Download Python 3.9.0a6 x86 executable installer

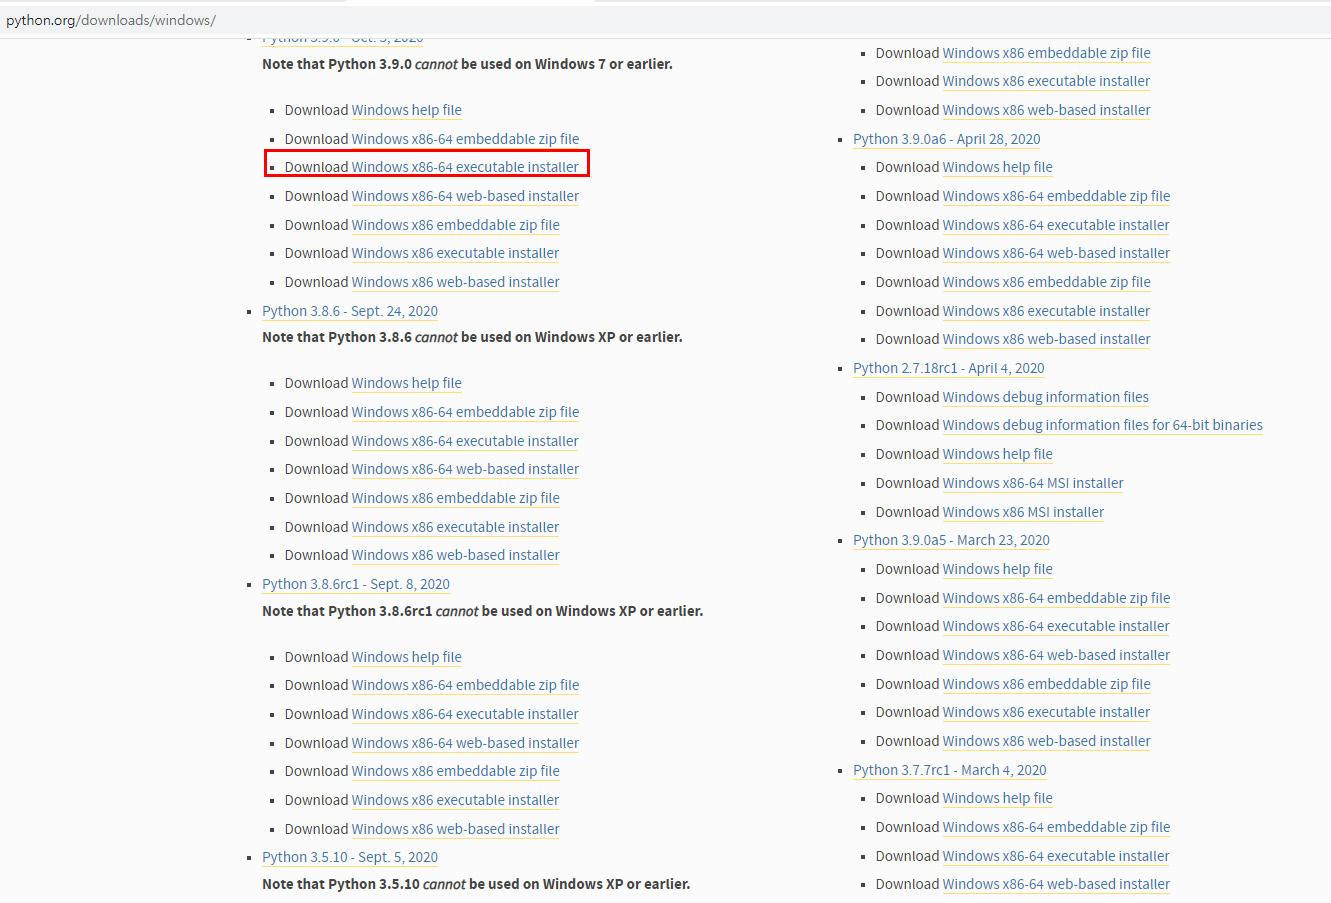pyautogui.click(x=1046, y=311)
